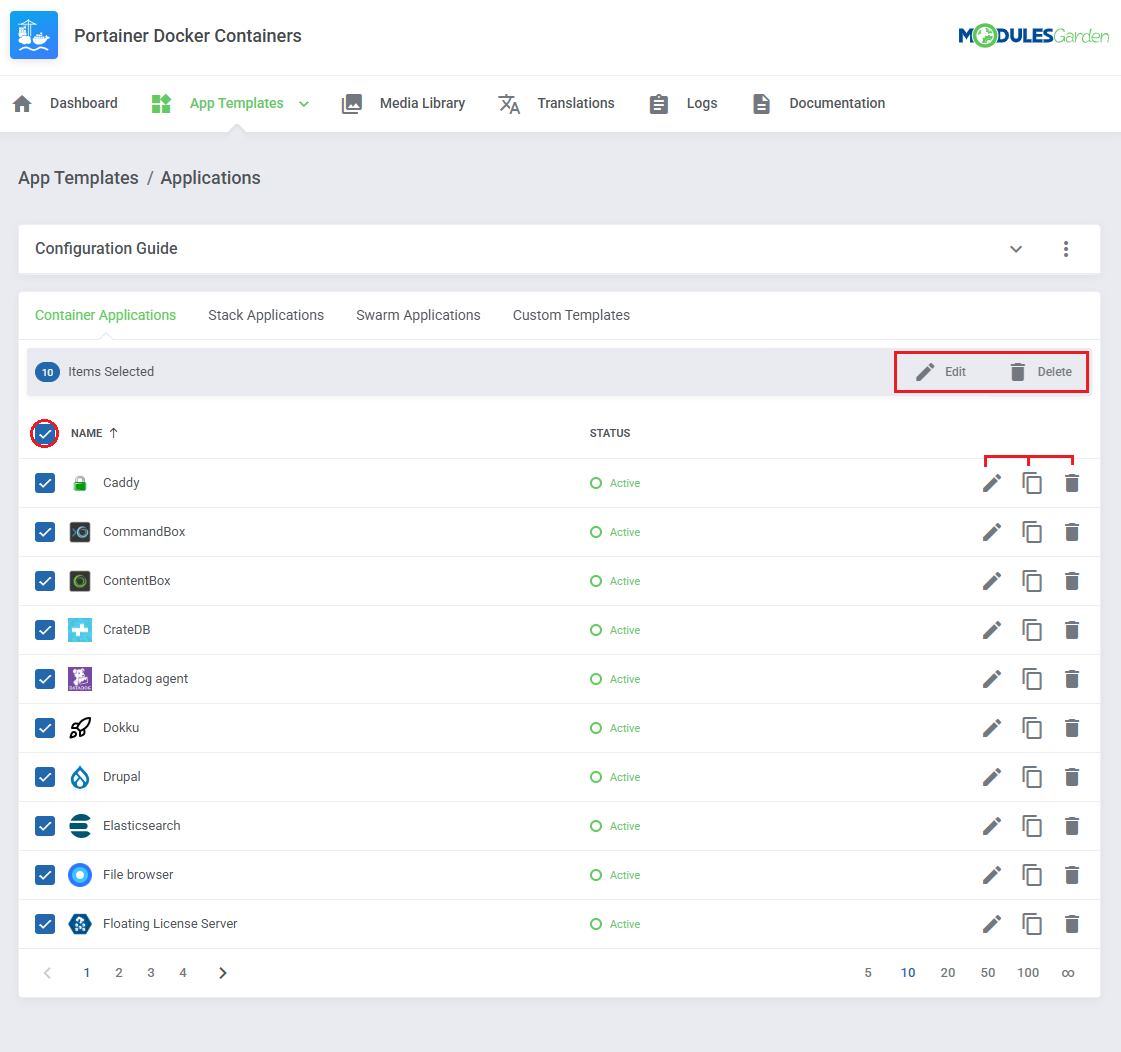Click the mass Edit button

click(x=941, y=372)
